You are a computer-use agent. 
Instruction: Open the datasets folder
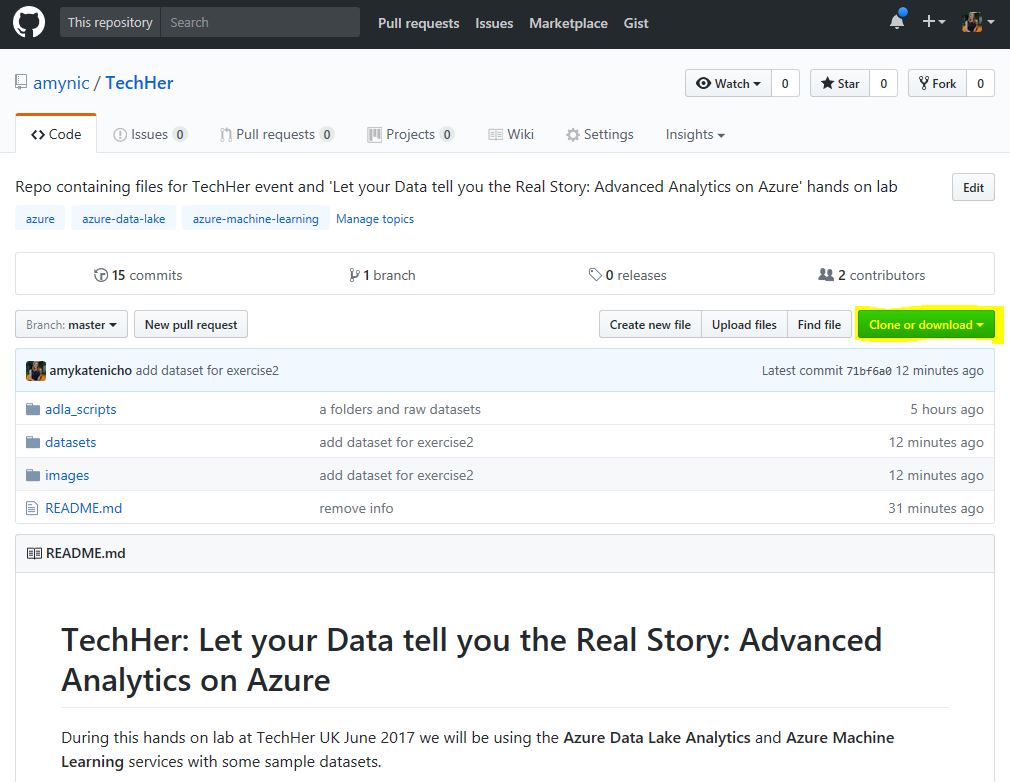click(70, 442)
